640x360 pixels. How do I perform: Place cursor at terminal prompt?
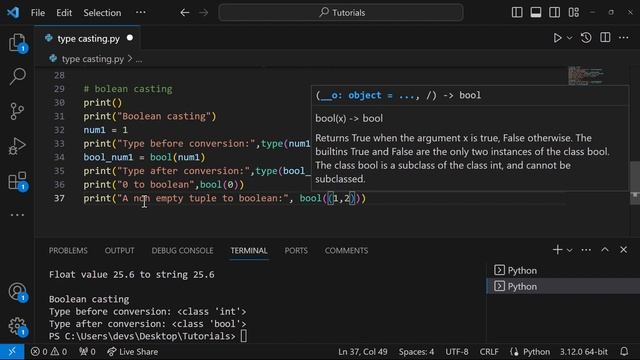[x=244, y=336]
